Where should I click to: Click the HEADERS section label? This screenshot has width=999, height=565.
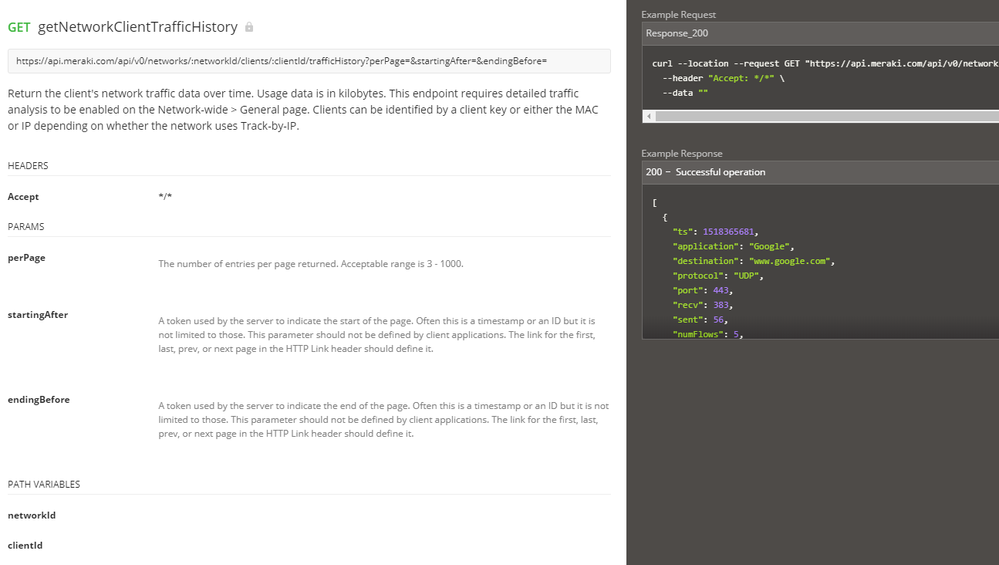pyautogui.click(x=28, y=166)
